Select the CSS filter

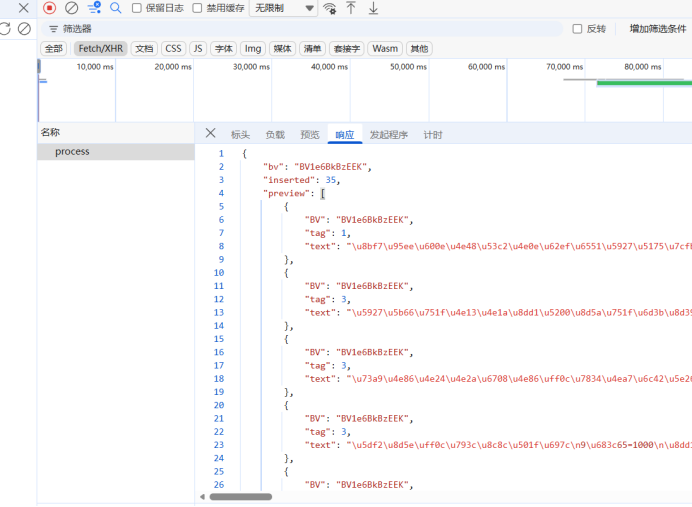[x=173, y=49]
